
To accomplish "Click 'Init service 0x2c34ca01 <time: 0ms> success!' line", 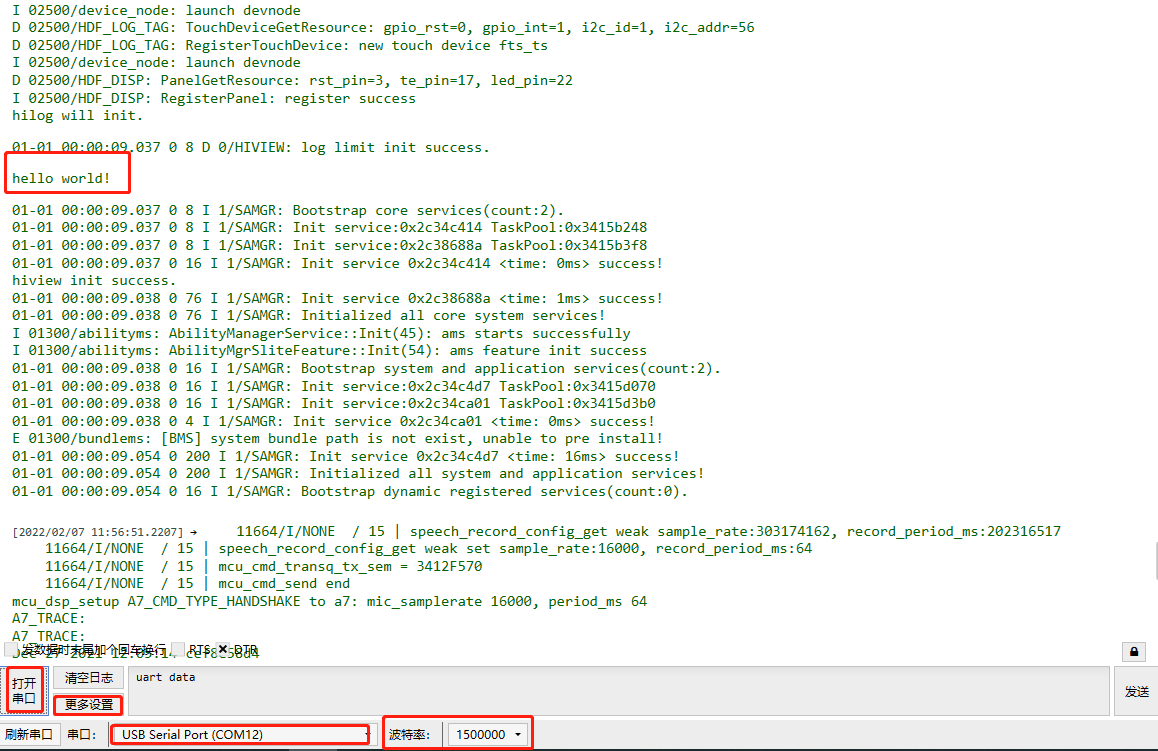I will [333, 421].
